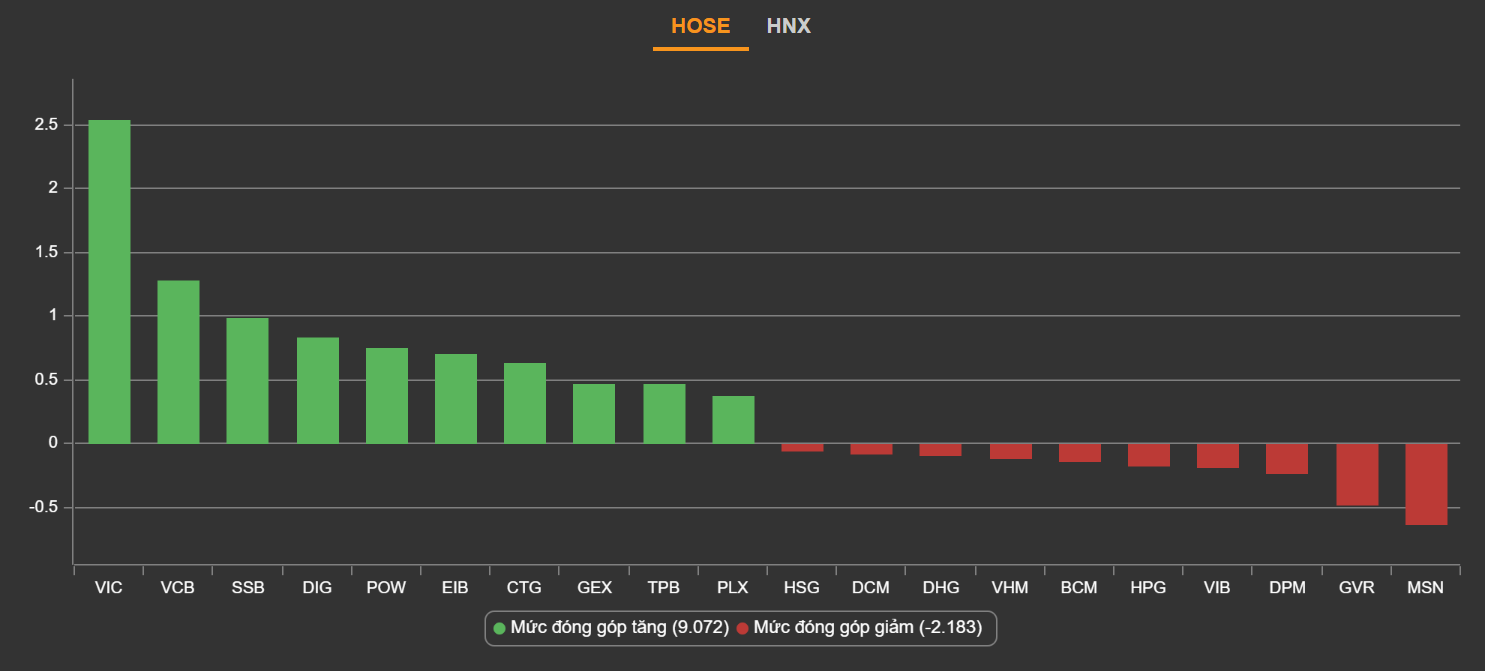The height and width of the screenshot is (671, 1485).
Task: Click the red MSN bar
Action: [1426, 484]
